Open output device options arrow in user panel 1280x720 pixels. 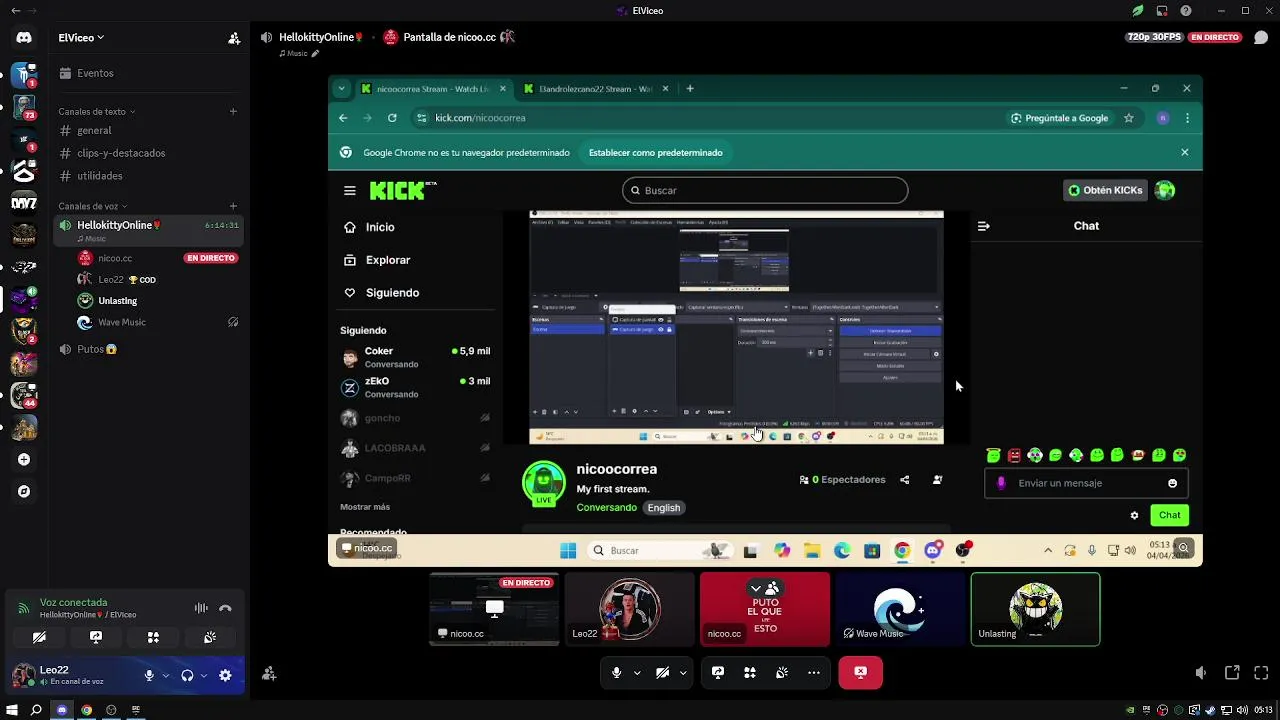203,676
